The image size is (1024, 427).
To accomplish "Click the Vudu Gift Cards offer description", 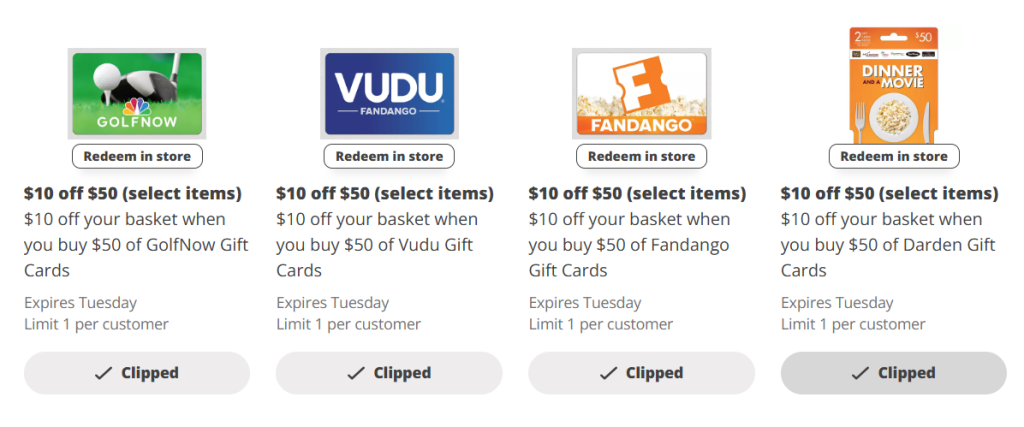I will (377, 245).
